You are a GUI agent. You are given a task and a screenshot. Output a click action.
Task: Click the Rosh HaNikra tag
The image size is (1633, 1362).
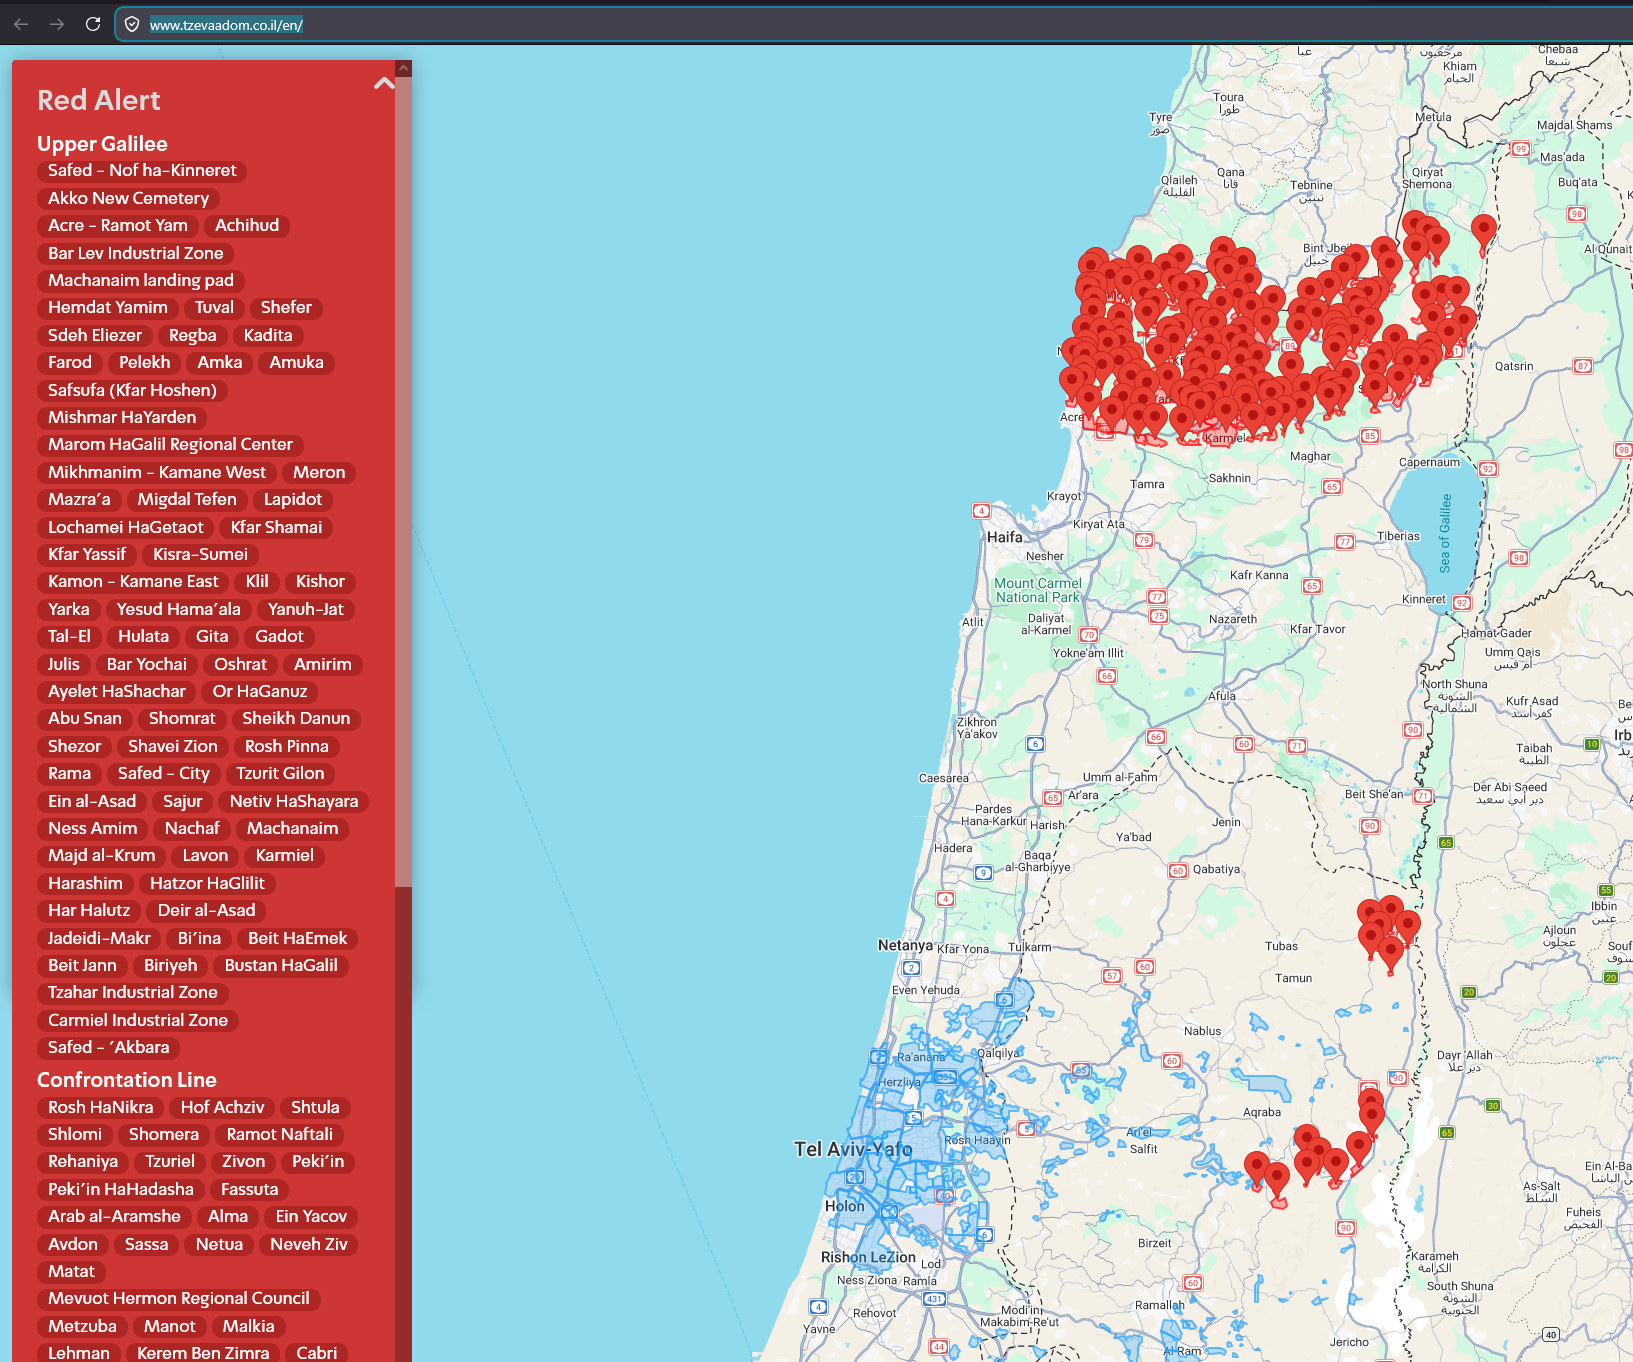(x=101, y=1107)
